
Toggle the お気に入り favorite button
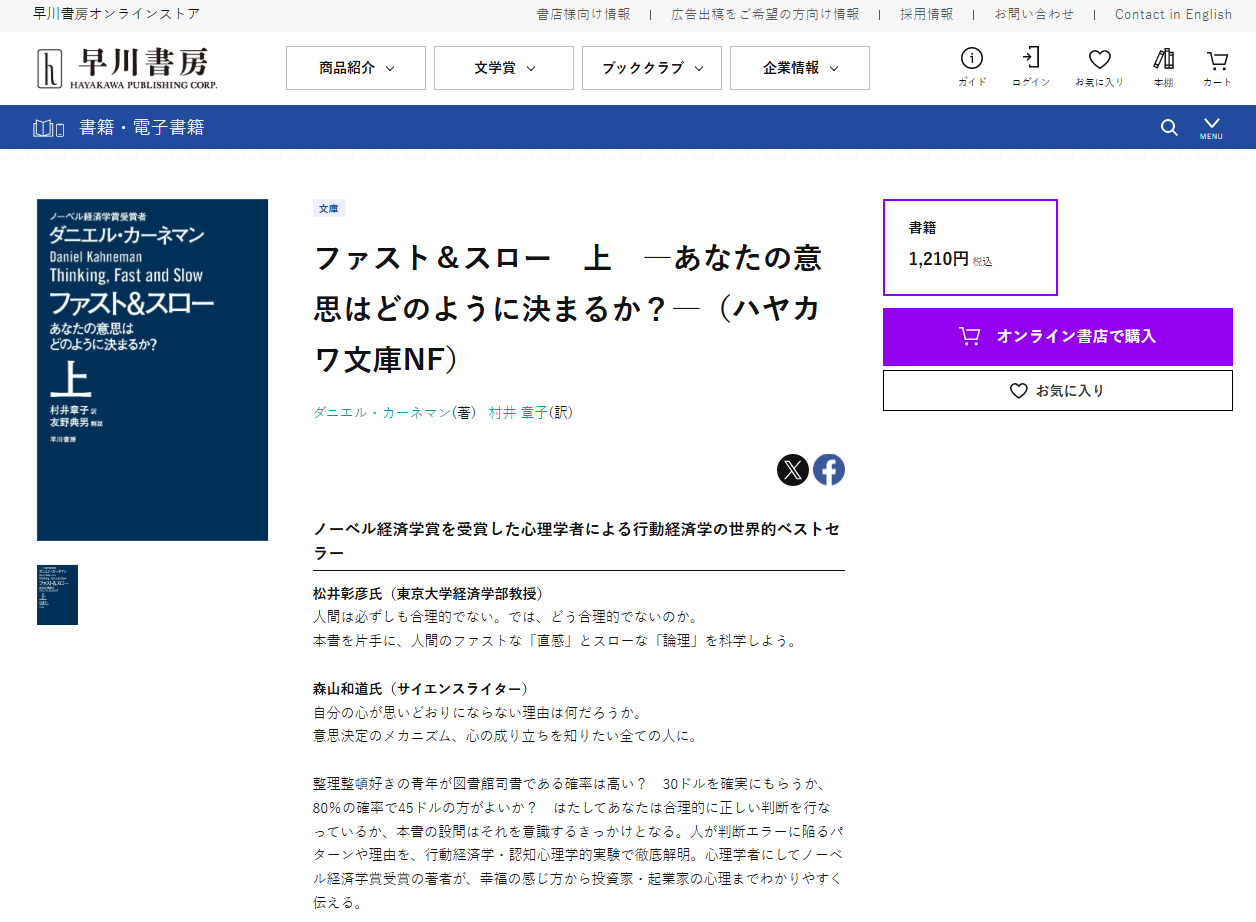click(1058, 391)
